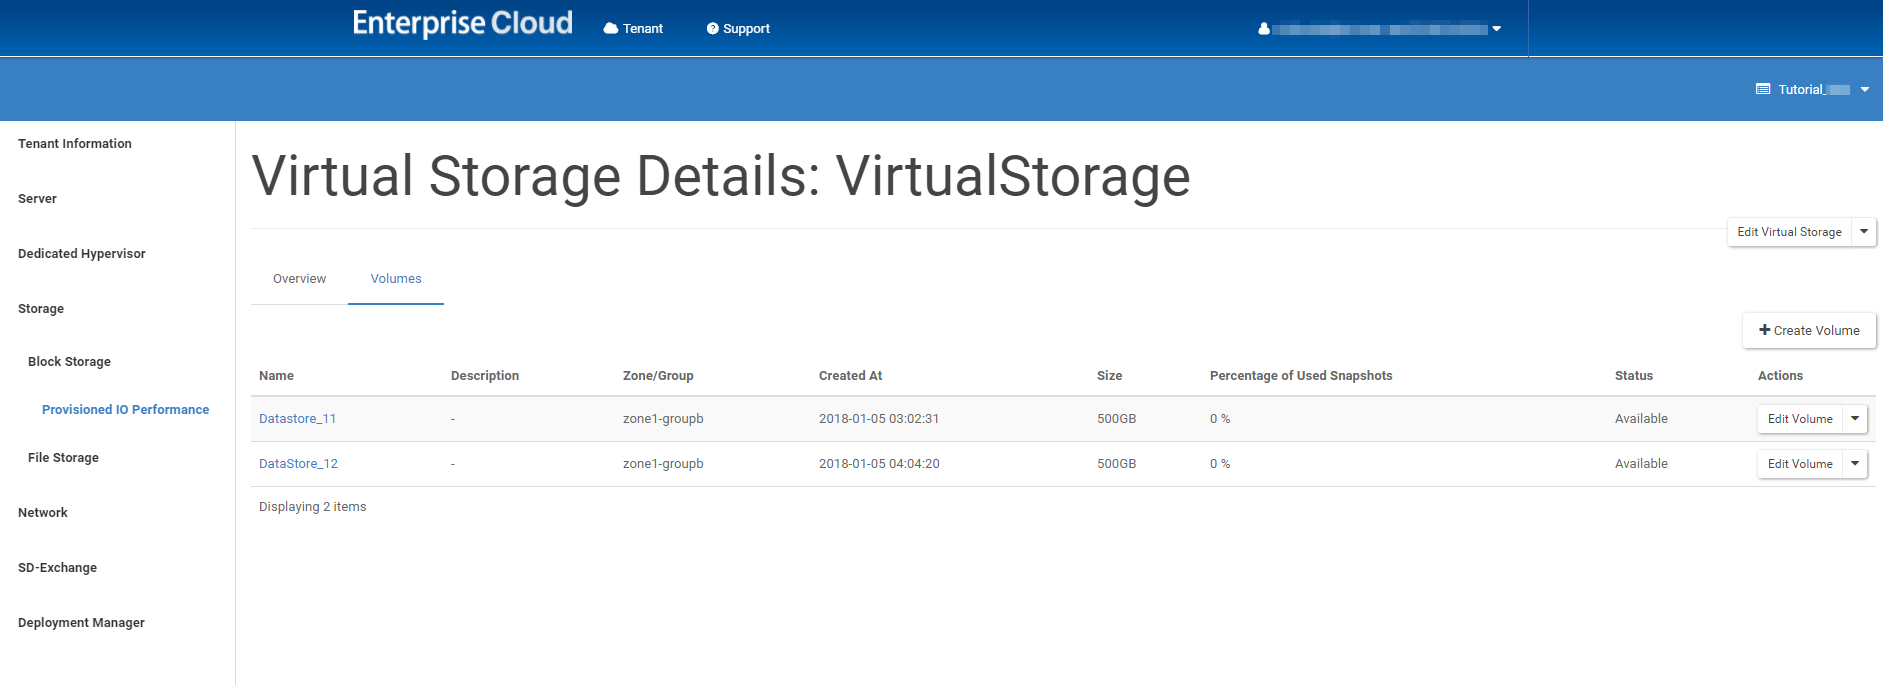Open the Datastore_11 volume link

[297, 419]
